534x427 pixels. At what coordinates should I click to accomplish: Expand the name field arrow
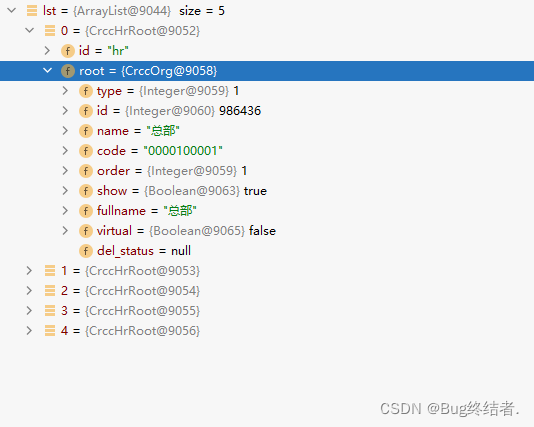[x=65, y=131]
